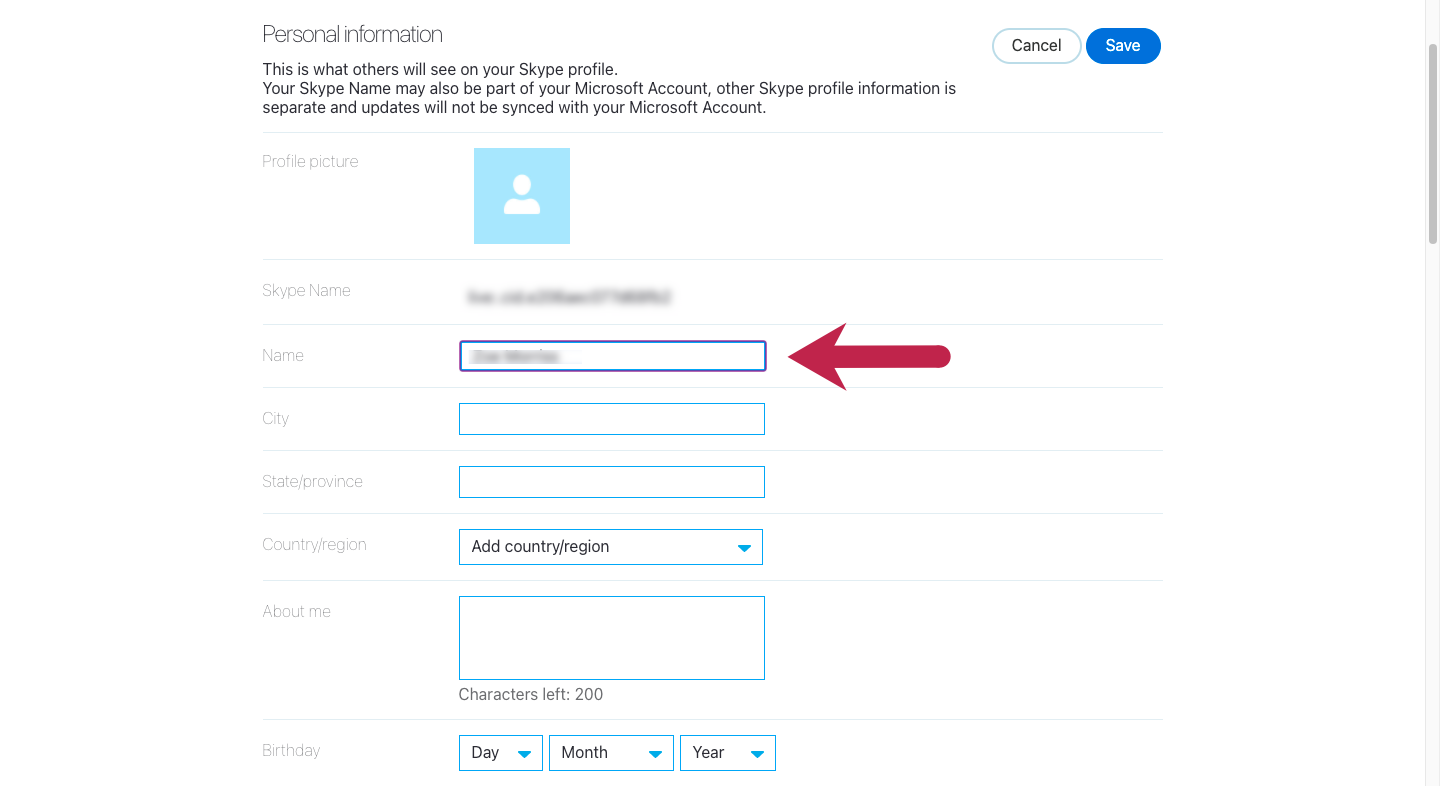
Task: Click the City input field
Action: click(x=611, y=419)
